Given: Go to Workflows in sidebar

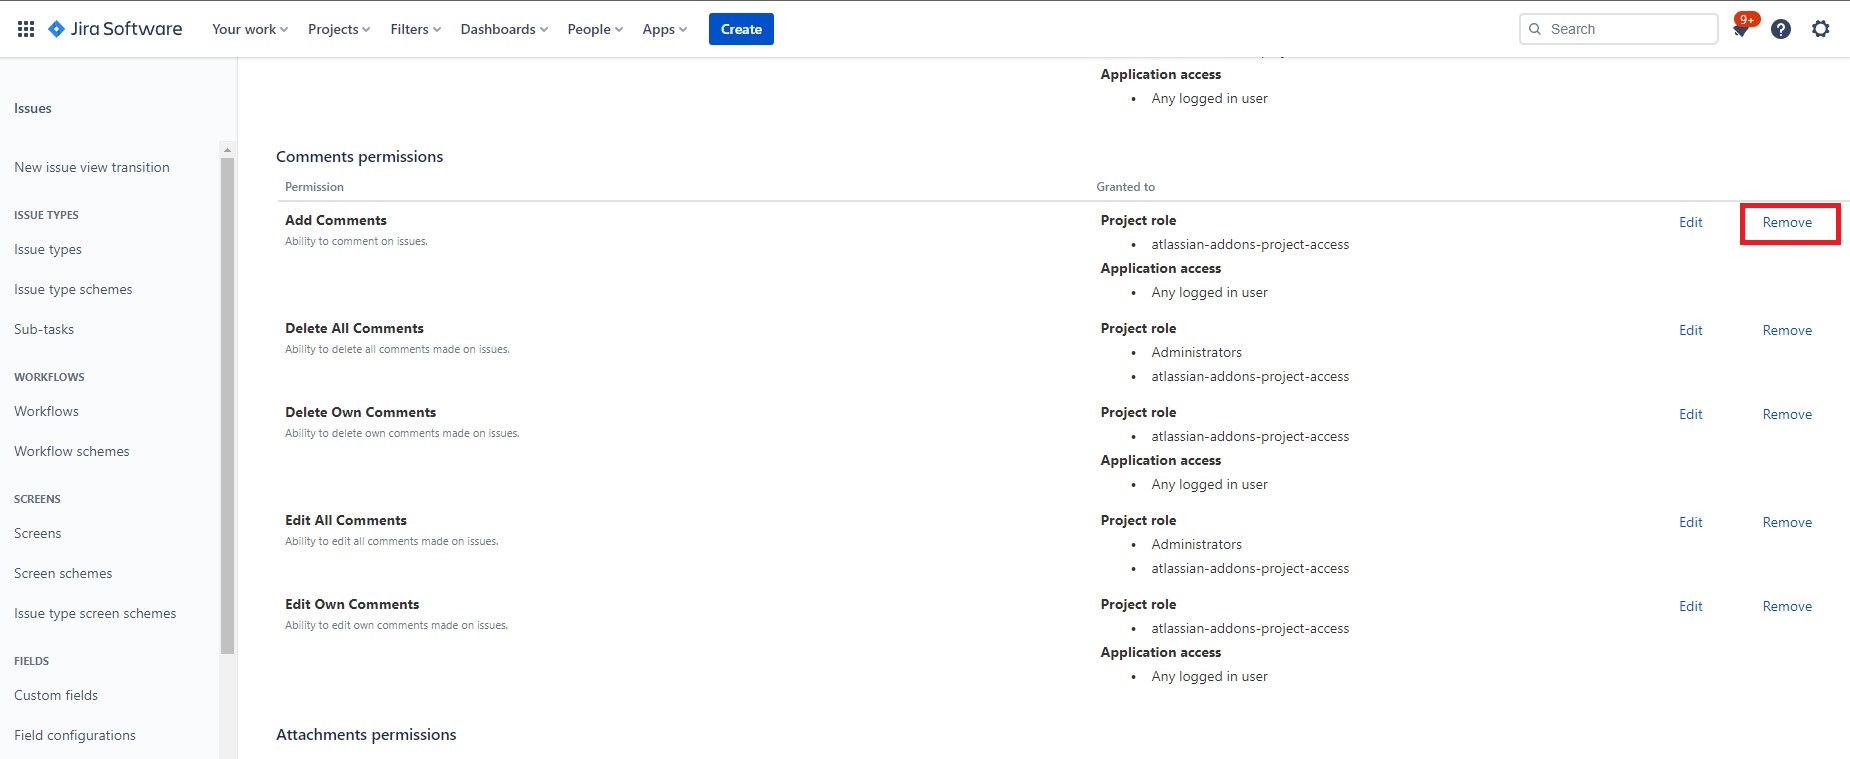Looking at the screenshot, I should coord(46,411).
